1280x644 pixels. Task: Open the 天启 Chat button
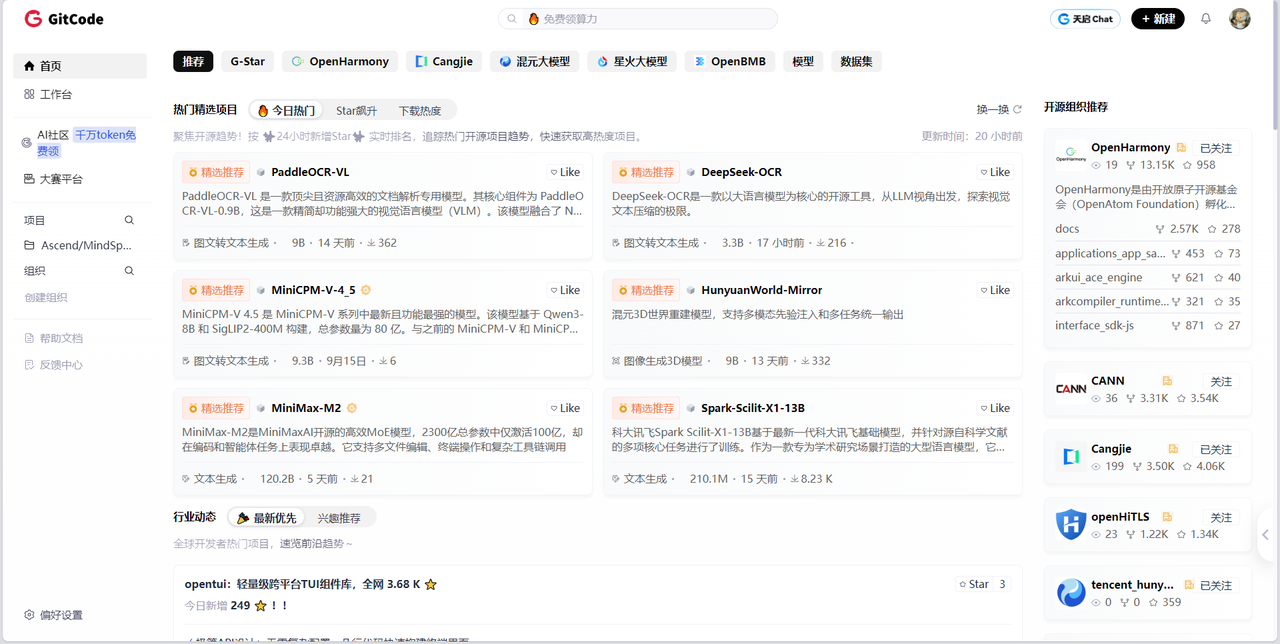[x=1085, y=19]
